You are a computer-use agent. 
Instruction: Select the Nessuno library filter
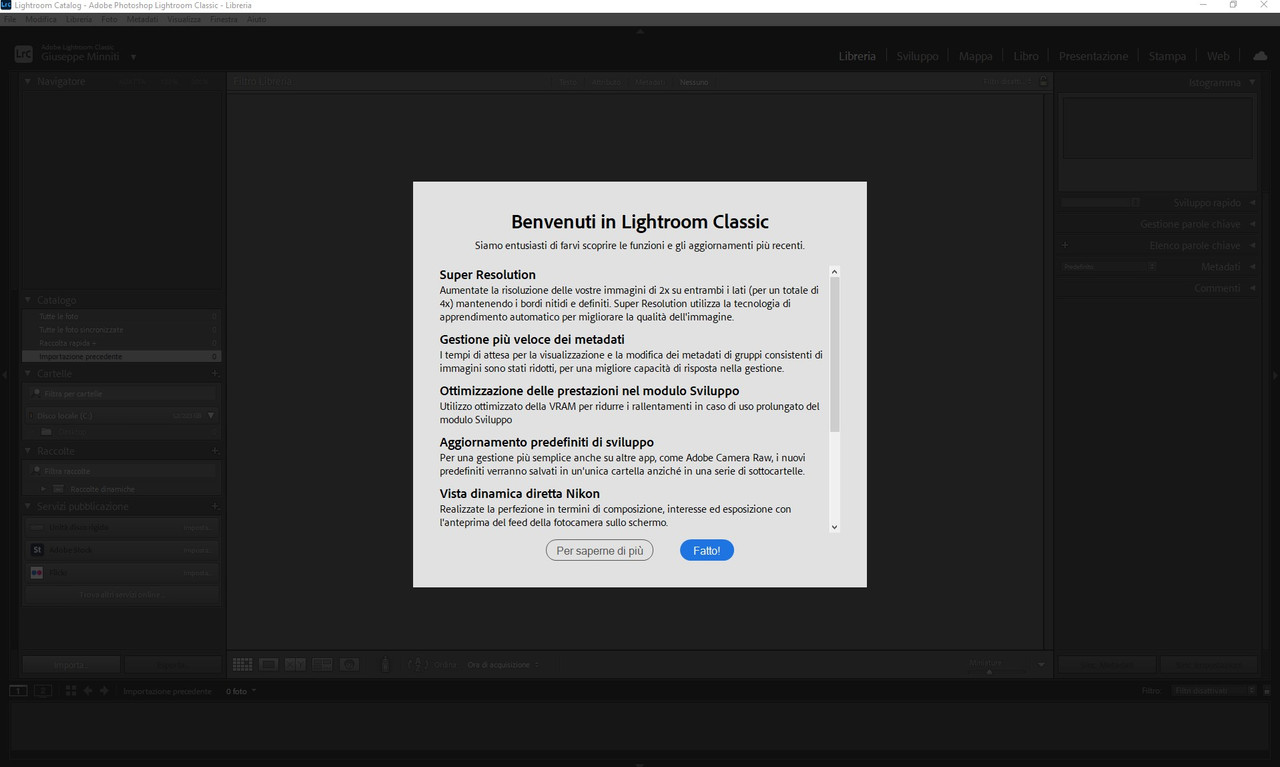(694, 82)
